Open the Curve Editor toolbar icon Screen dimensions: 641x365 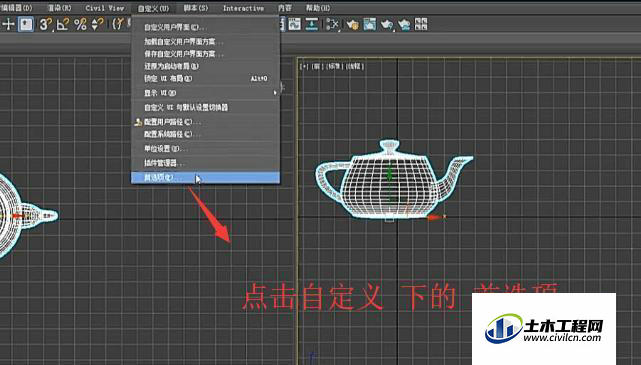point(294,24)
